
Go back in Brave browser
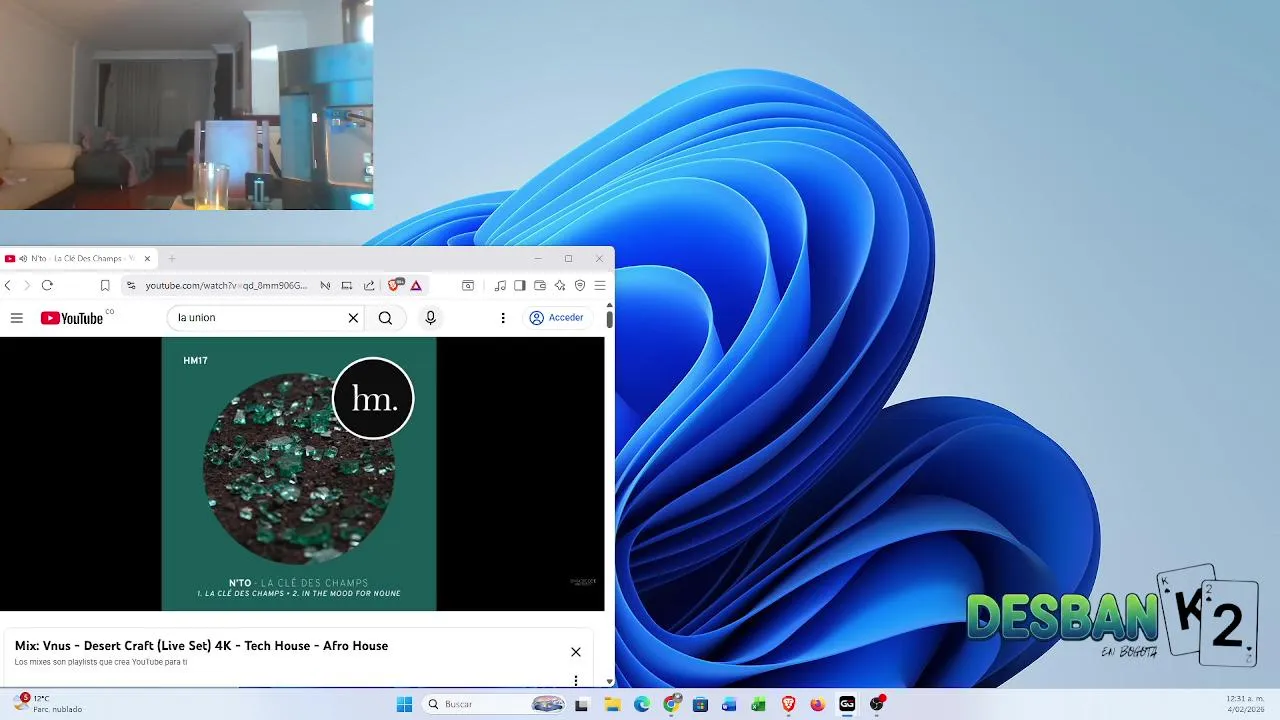pos(8,285)
